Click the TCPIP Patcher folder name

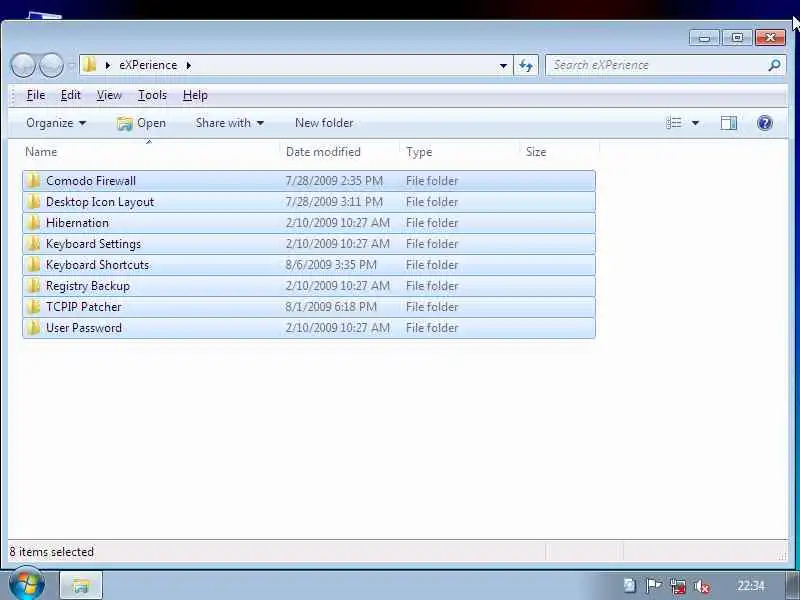click(x=84, y=307)
